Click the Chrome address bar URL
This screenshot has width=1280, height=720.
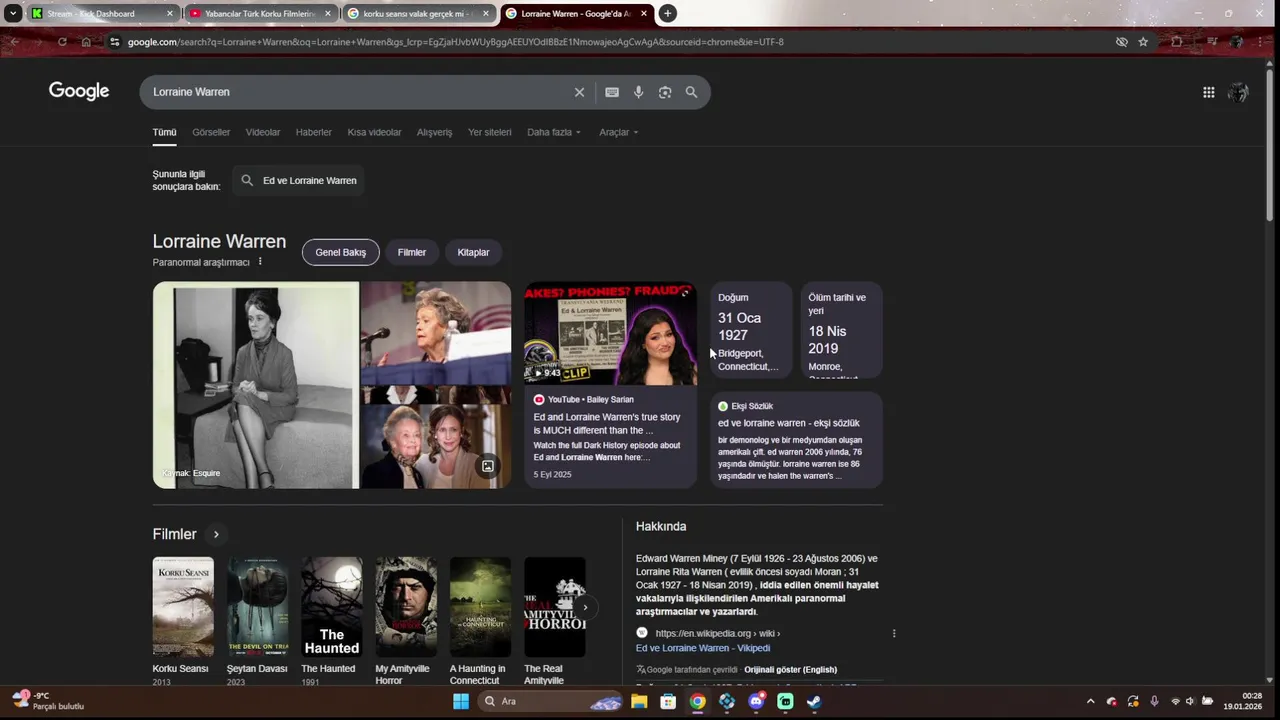pyautogui.click(x=455, y=42)
